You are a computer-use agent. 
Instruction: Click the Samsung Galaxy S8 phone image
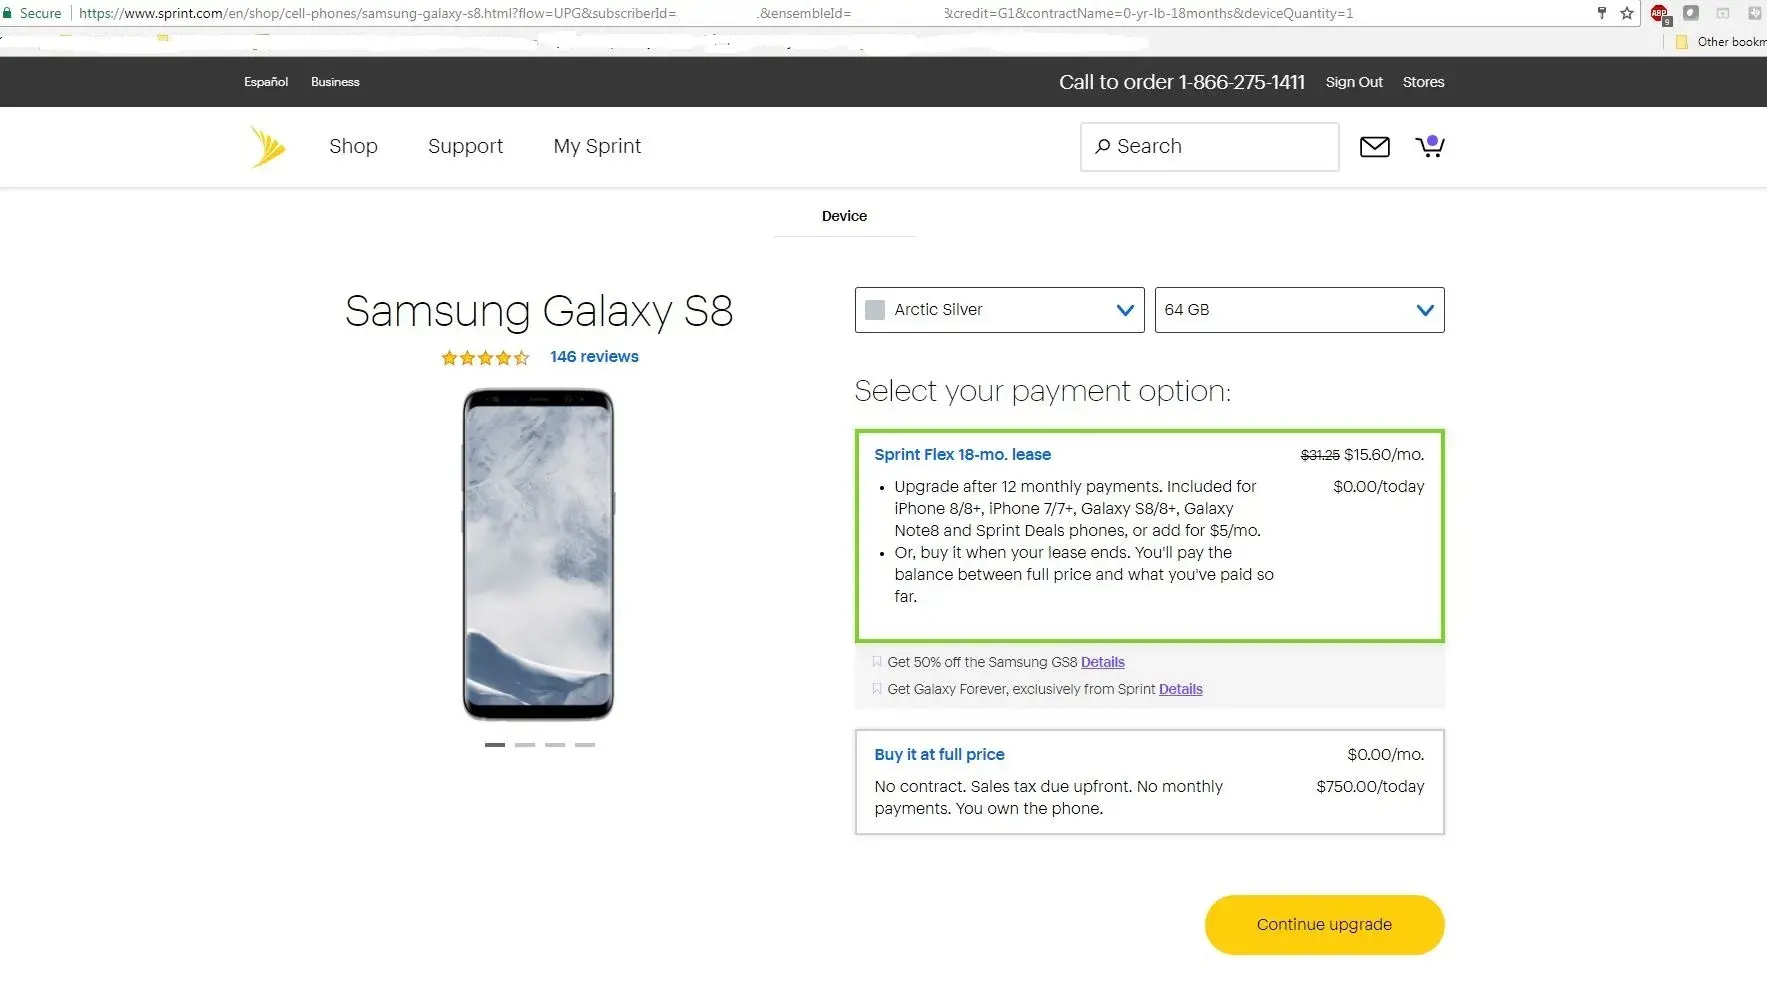(x=538, y=554)
